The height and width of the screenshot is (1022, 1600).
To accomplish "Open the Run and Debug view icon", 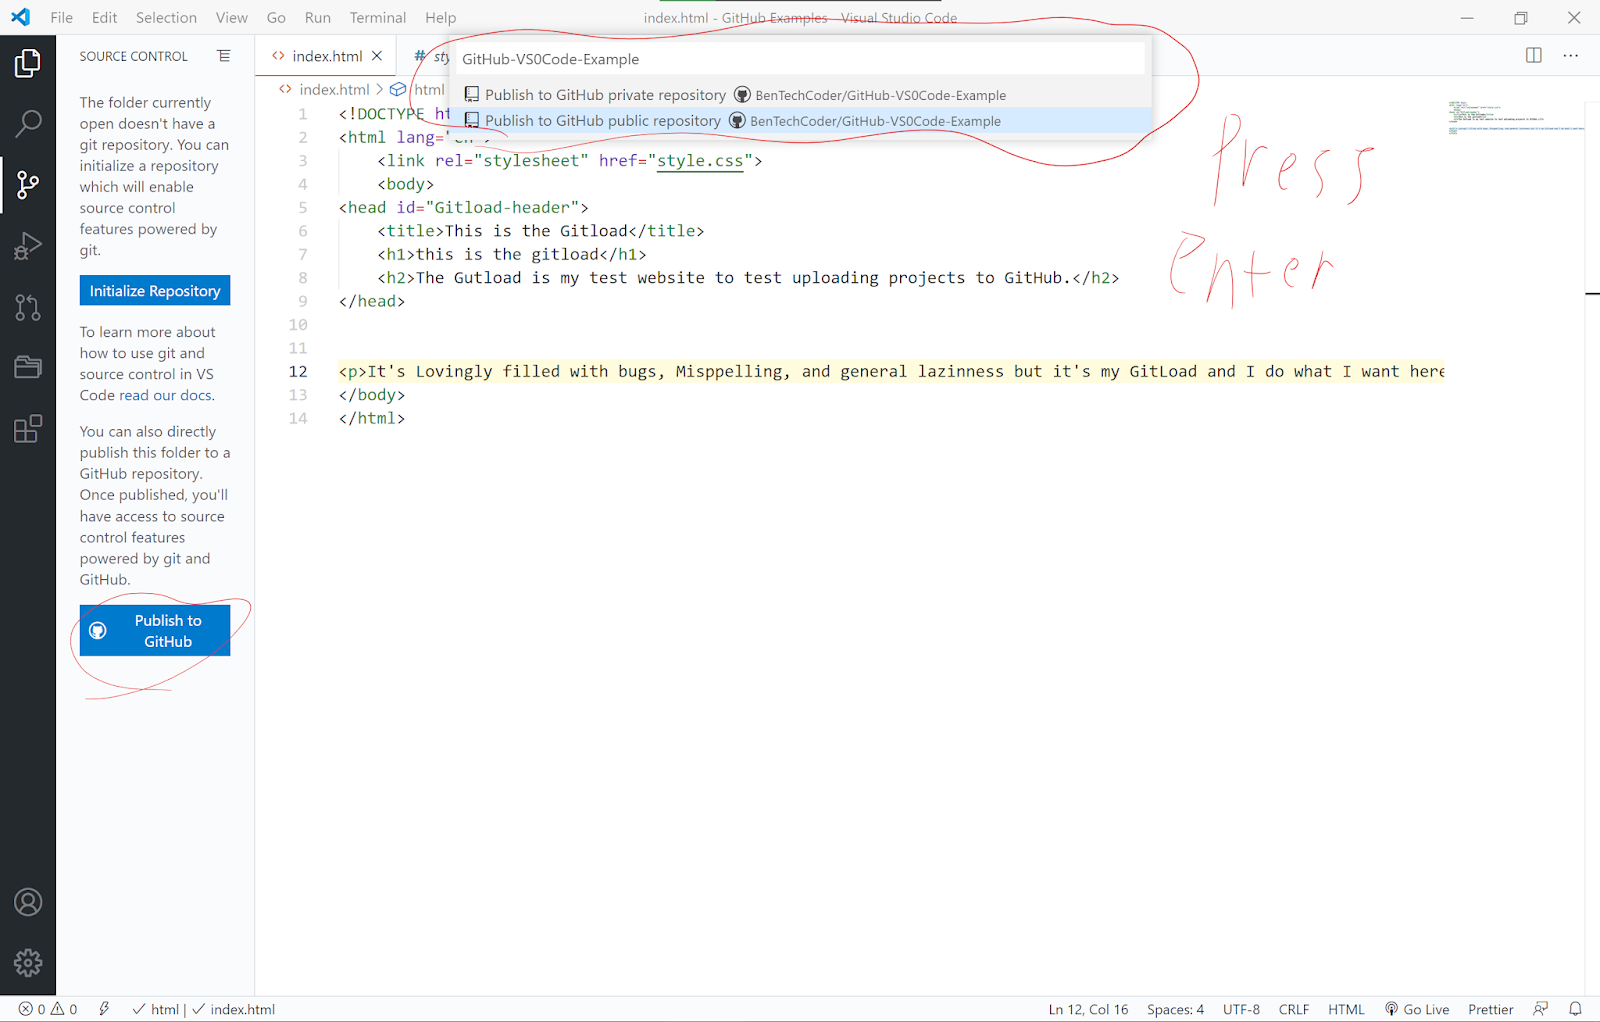I will click(x=28, y=246).
